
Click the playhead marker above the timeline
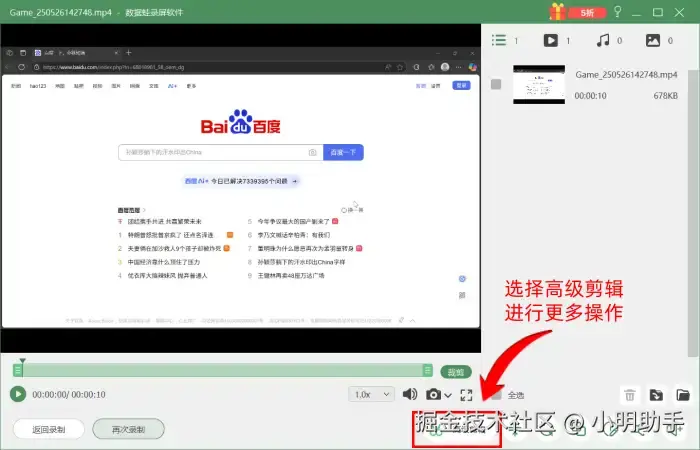click(x=22, y=361)
